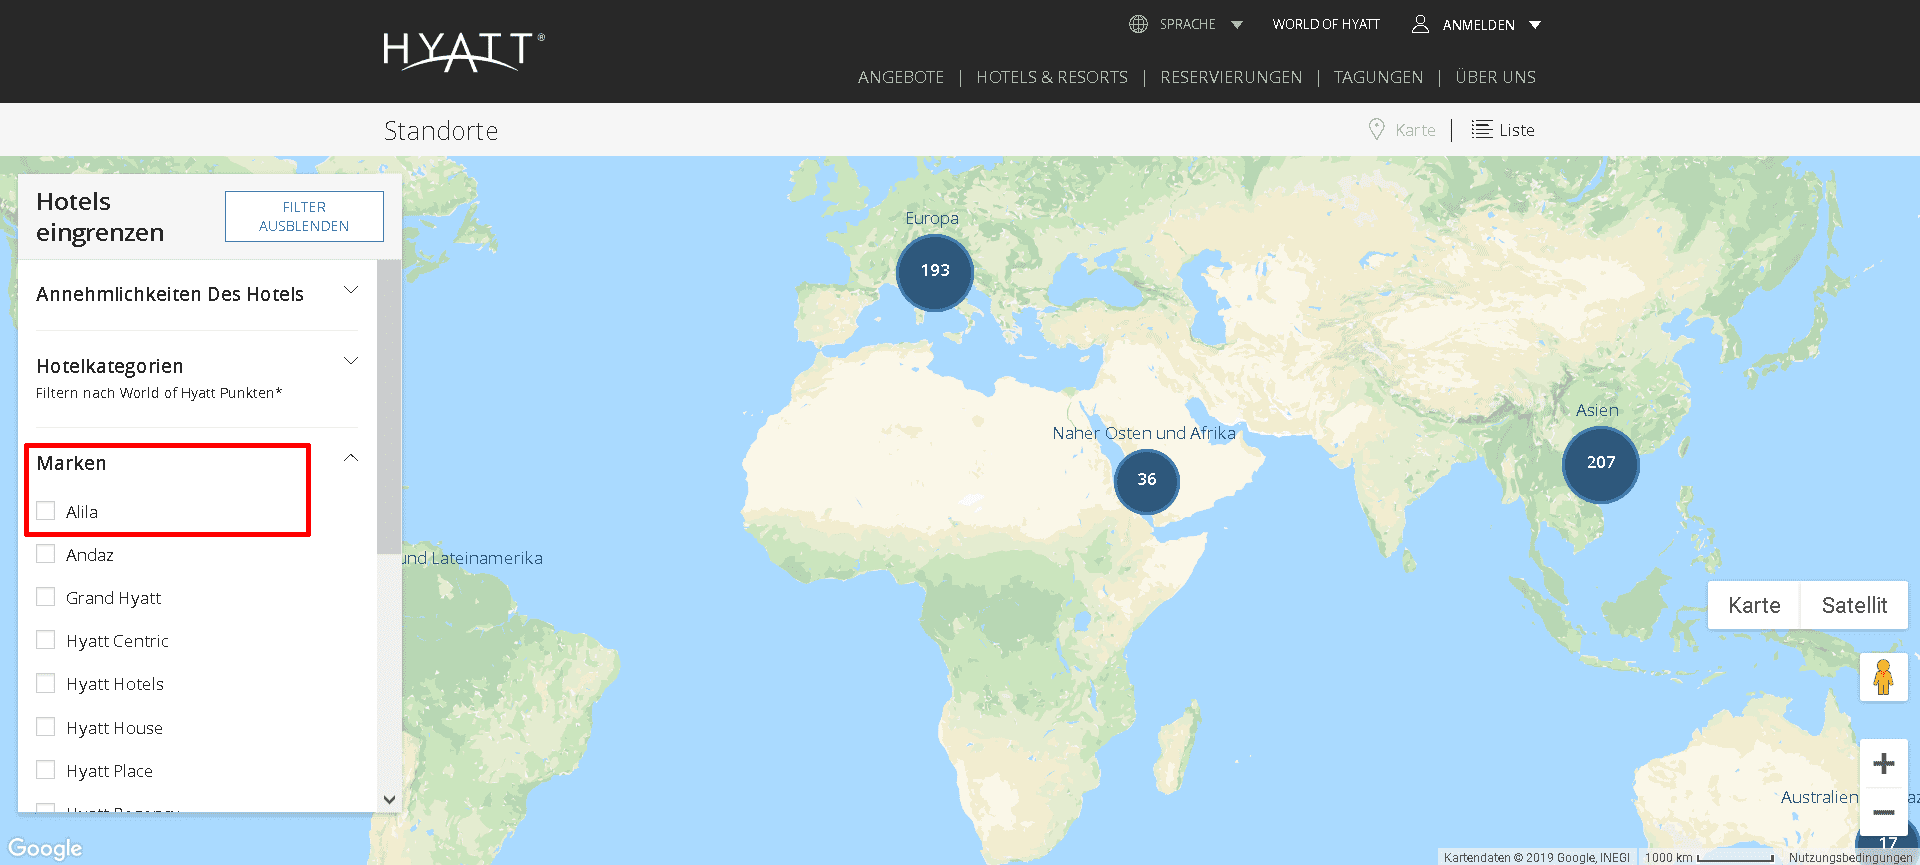1920x865 pixels.
Task: Open the Hotels & Resorts menu
Action: click(x=1051, y=77)
